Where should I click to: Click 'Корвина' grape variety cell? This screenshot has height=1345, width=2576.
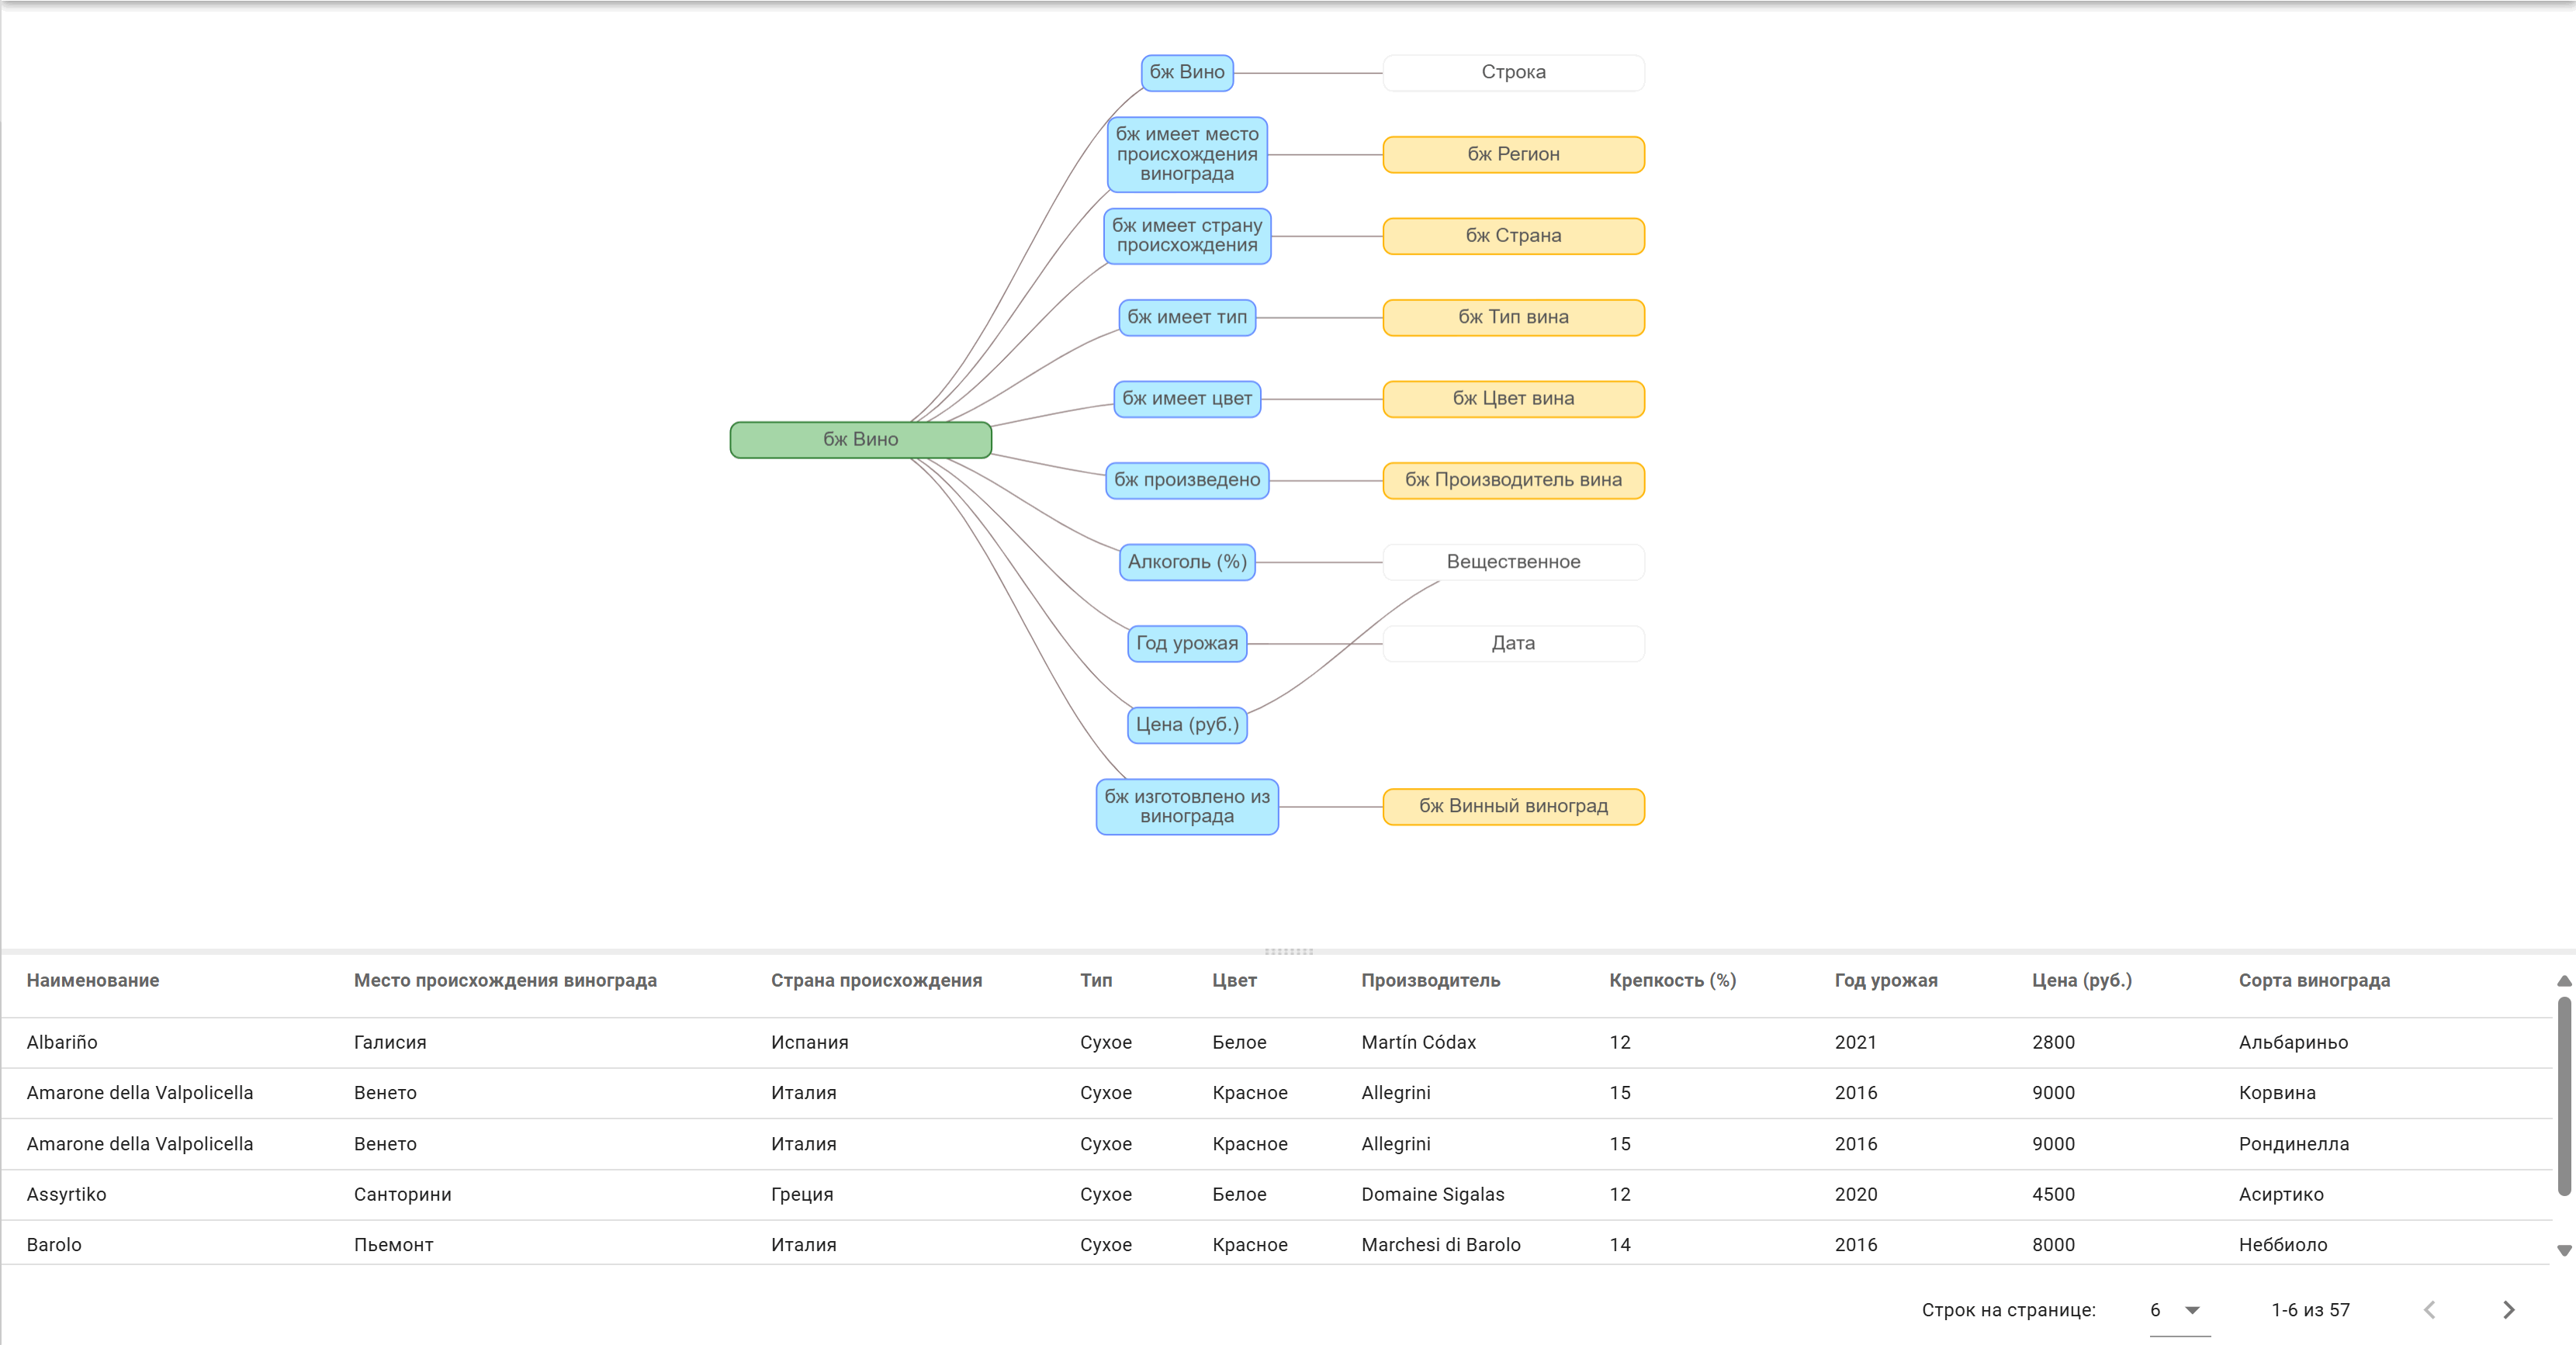coord(2277,1093)
